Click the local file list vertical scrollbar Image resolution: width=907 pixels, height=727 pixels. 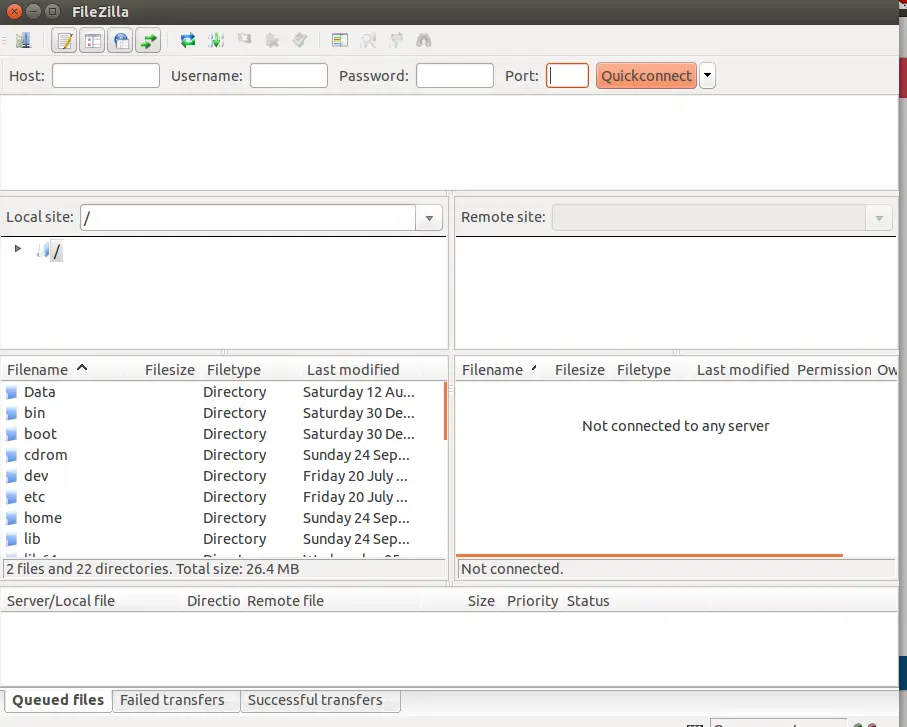point(445,411)
